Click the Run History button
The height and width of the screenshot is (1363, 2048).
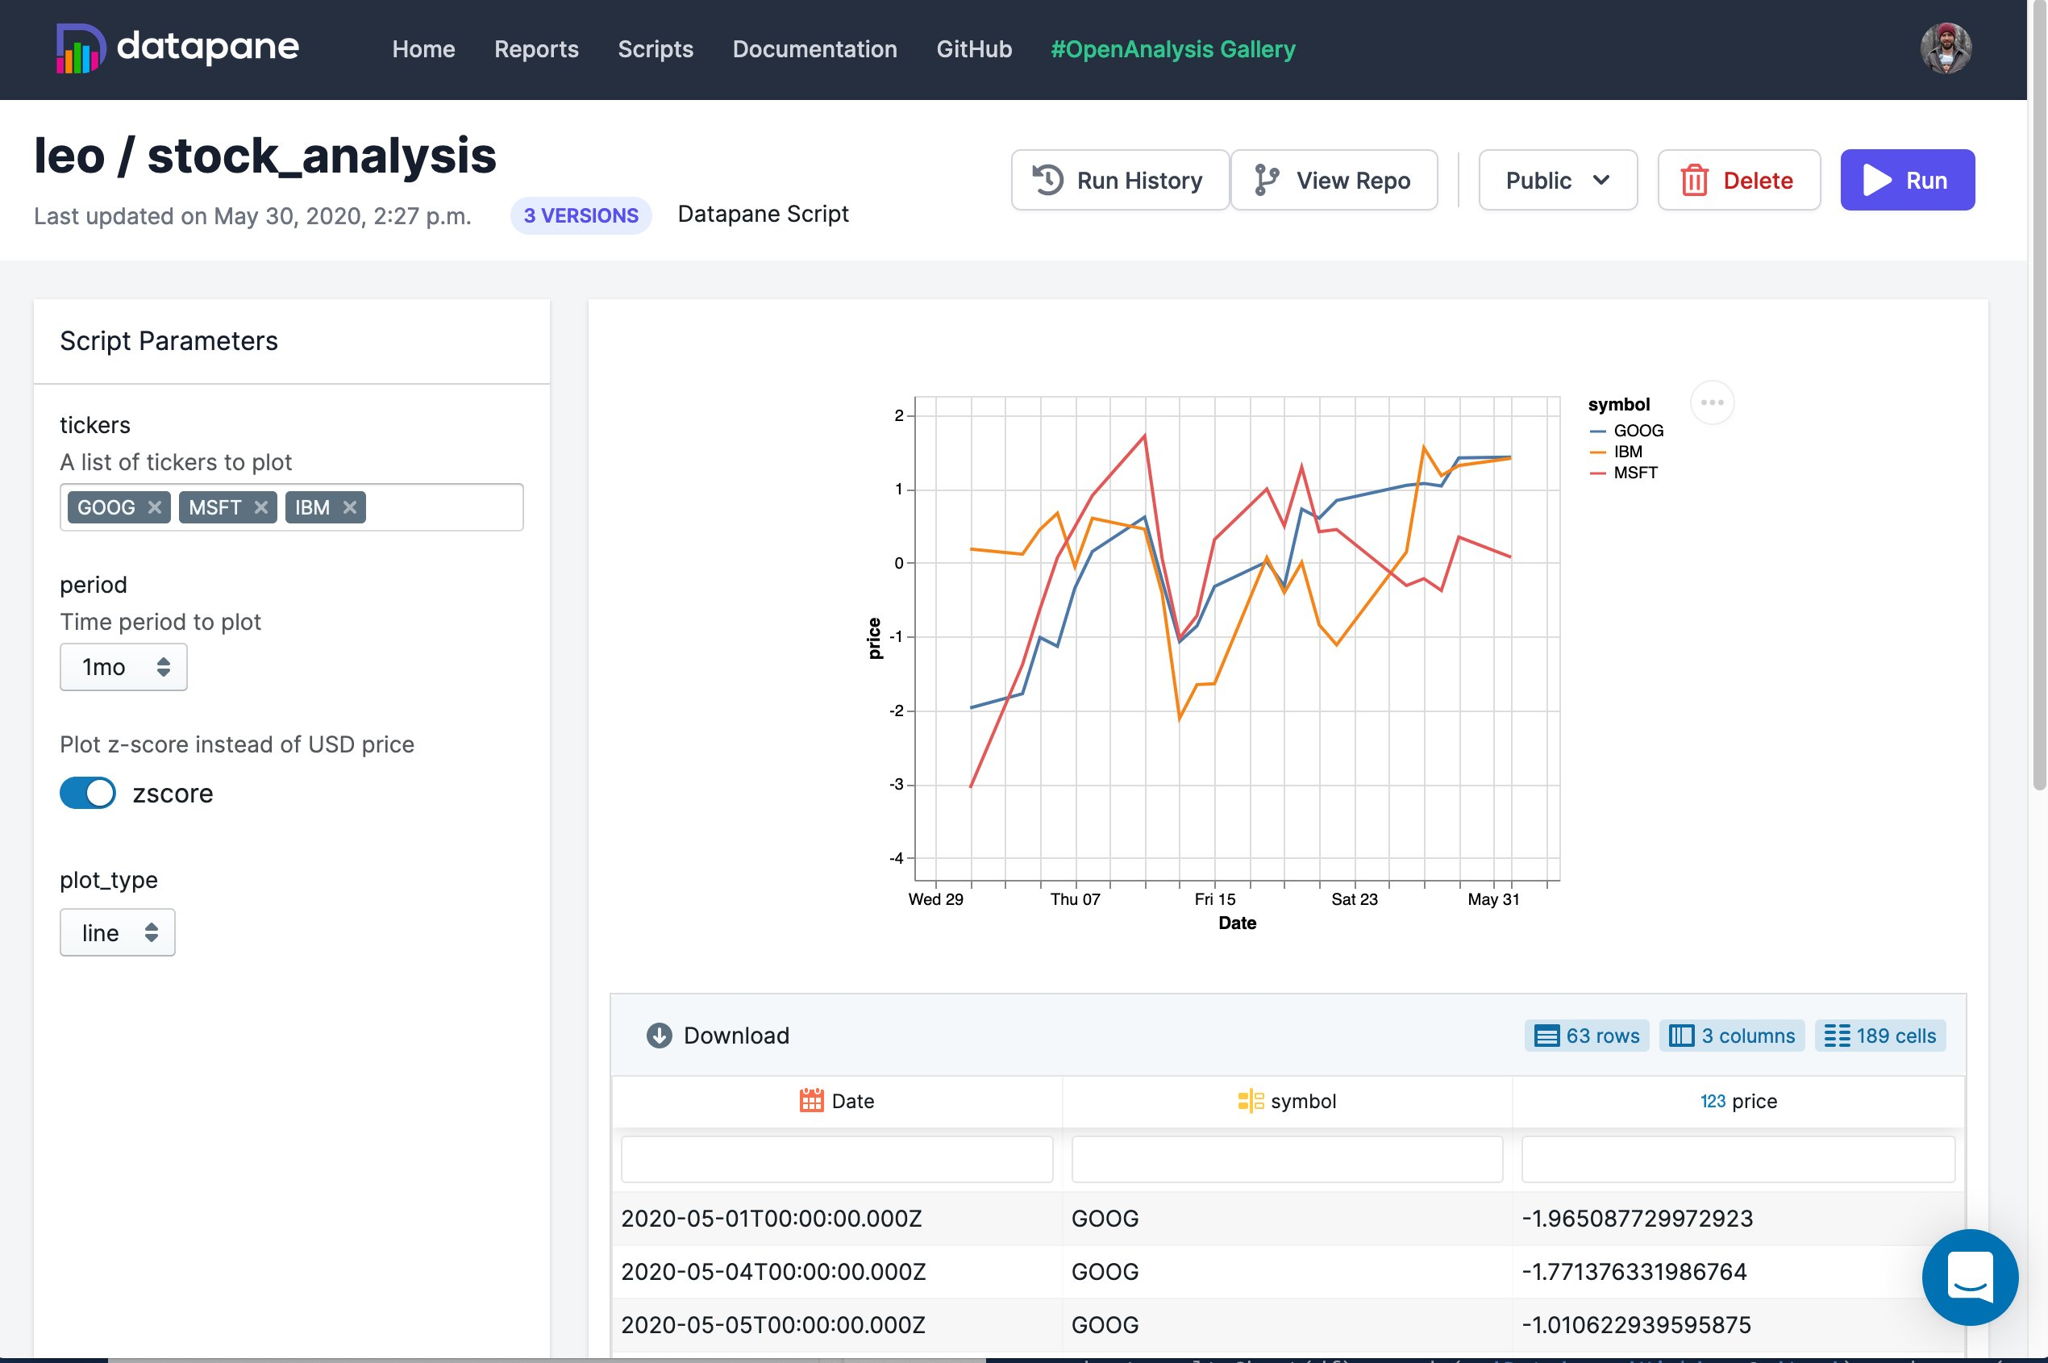click(x=1119, y=180)
